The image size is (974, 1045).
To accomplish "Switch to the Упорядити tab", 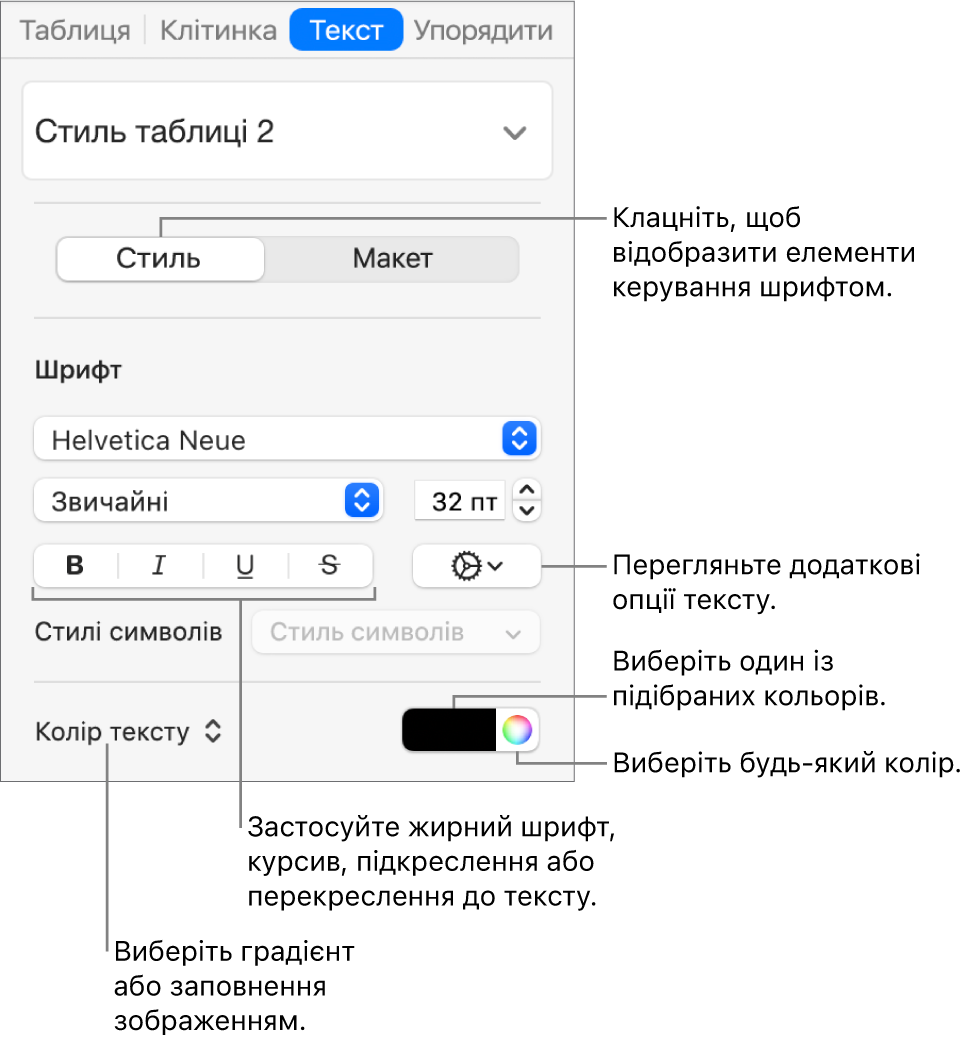I will [483, 31].
